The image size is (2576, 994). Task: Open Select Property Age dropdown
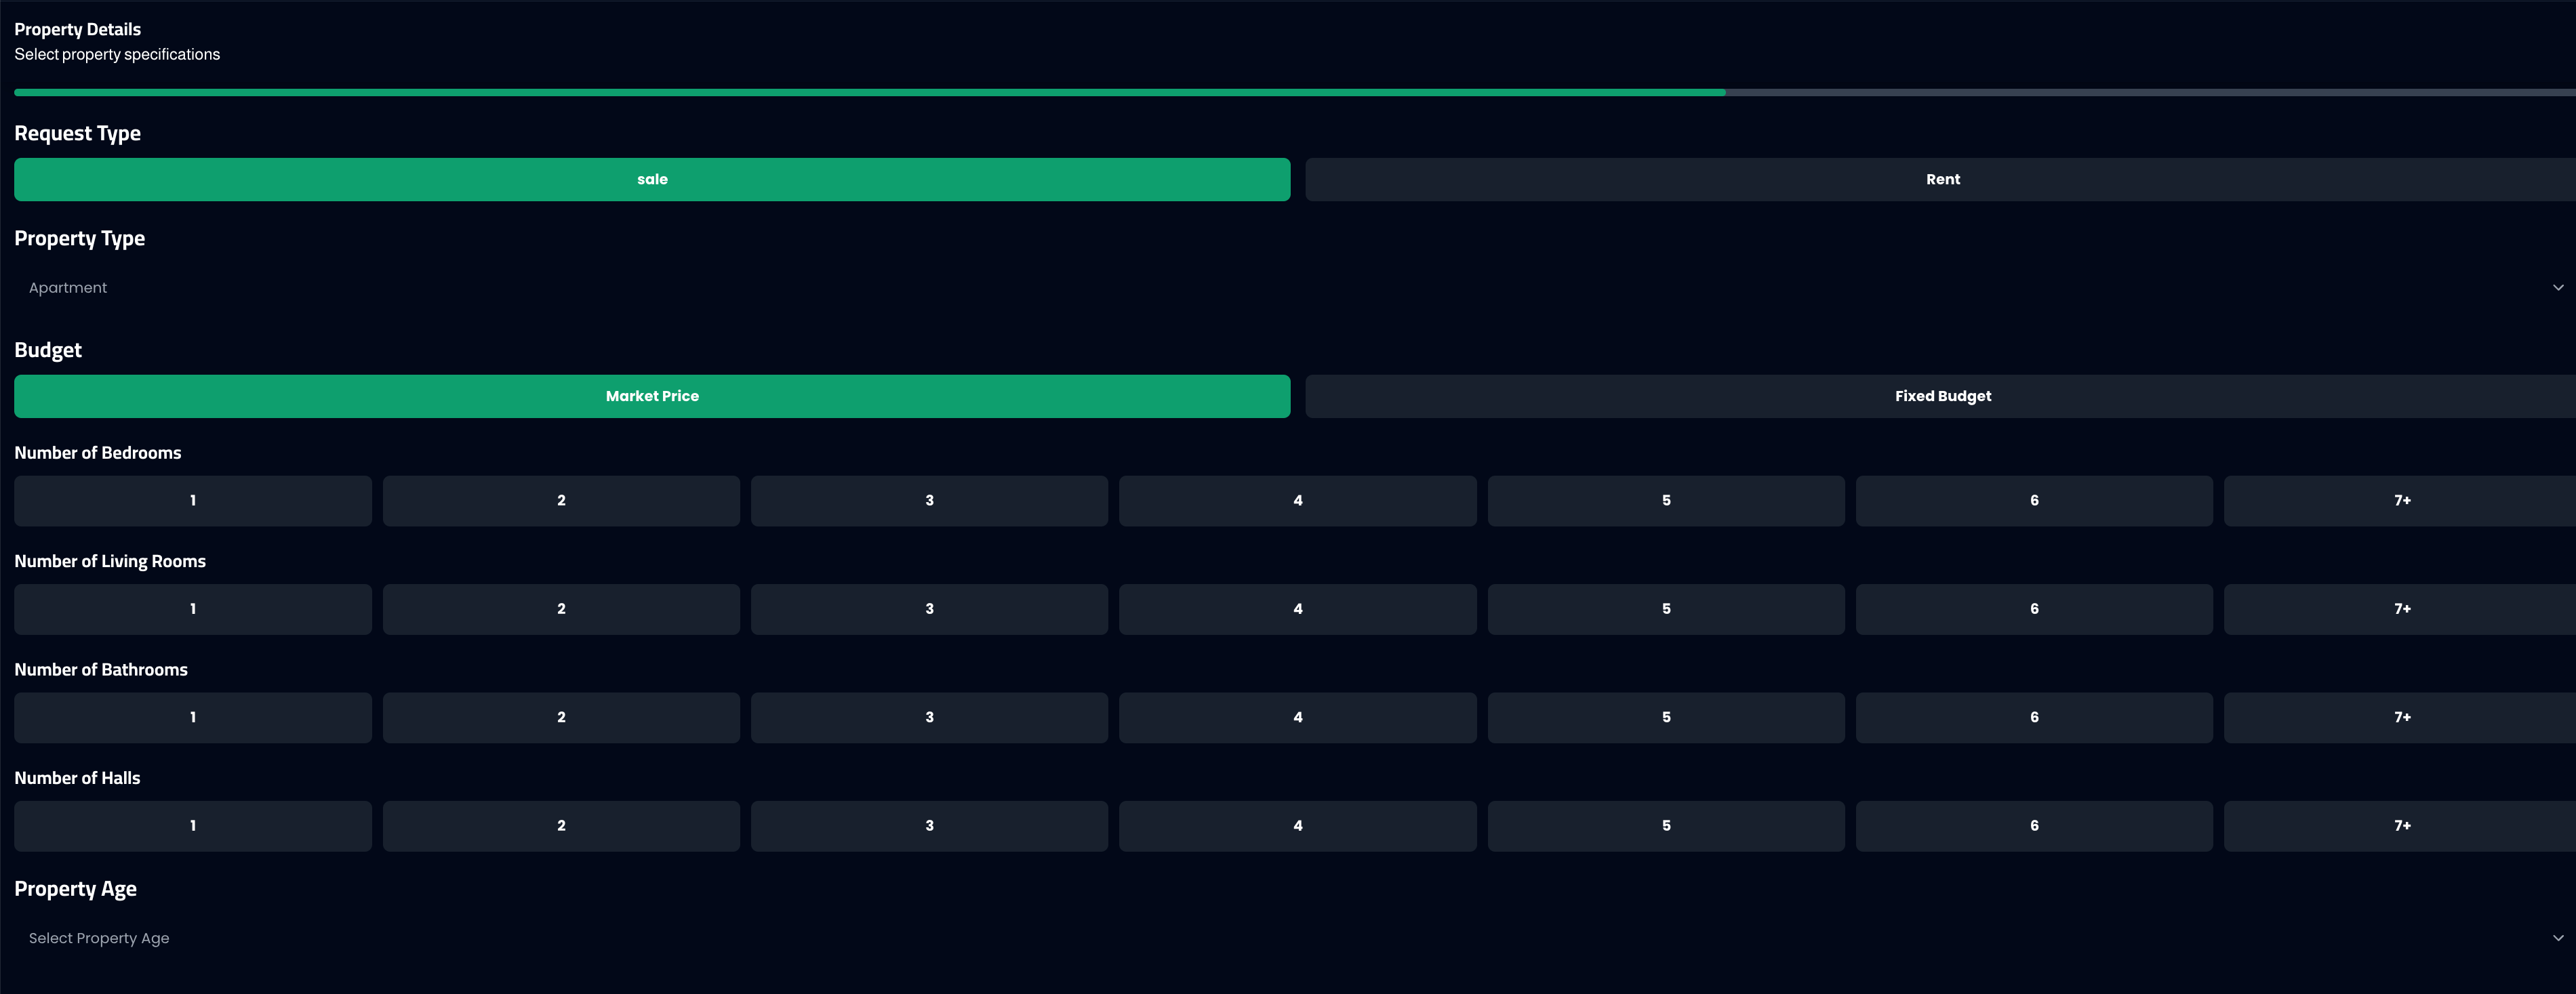pos(1288,938)
